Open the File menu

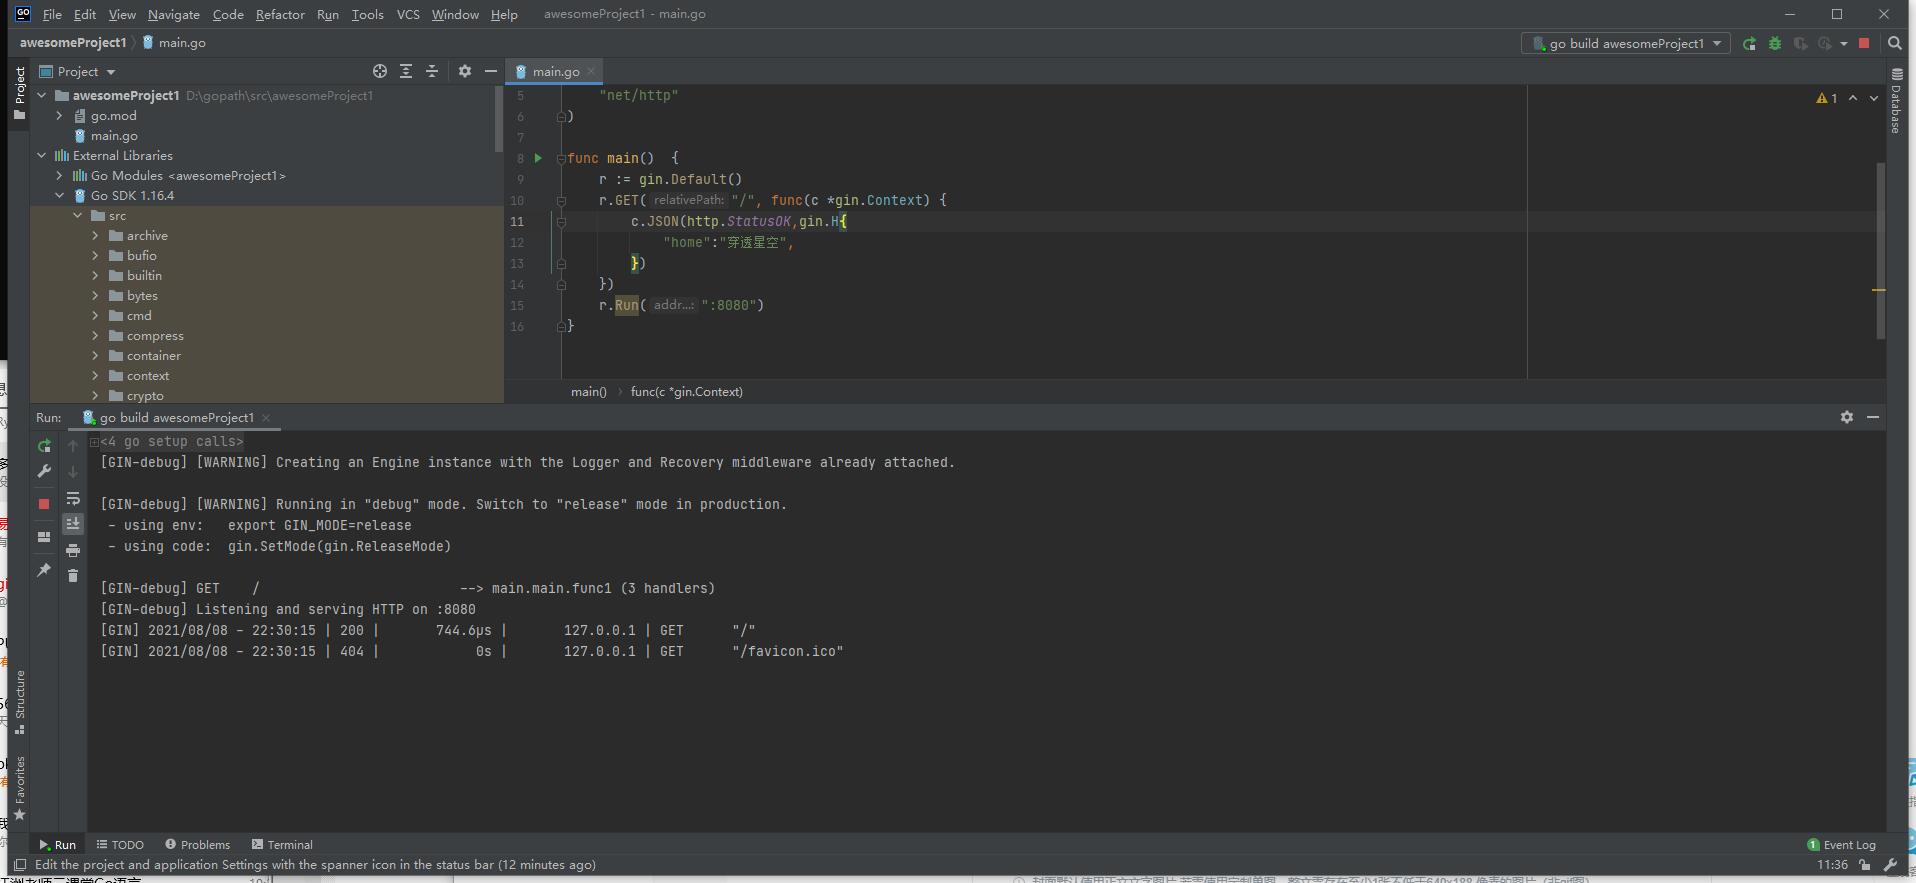52,14
